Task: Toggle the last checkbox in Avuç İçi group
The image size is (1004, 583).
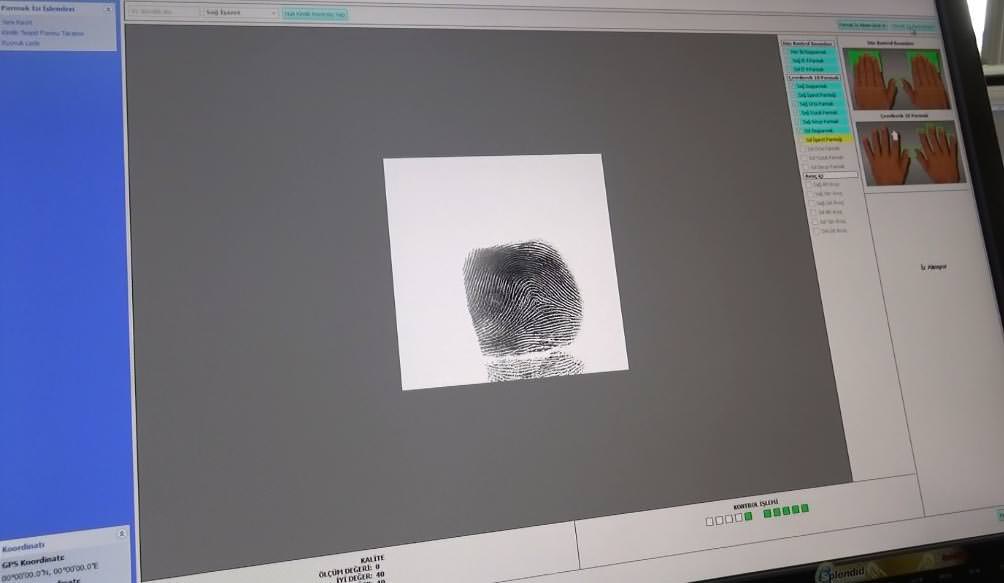Action: pos(816,231)
